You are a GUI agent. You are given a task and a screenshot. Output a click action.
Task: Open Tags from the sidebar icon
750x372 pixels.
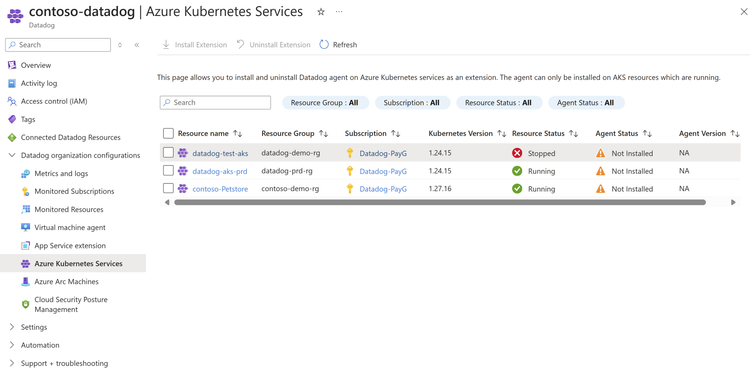click(12, 119)
